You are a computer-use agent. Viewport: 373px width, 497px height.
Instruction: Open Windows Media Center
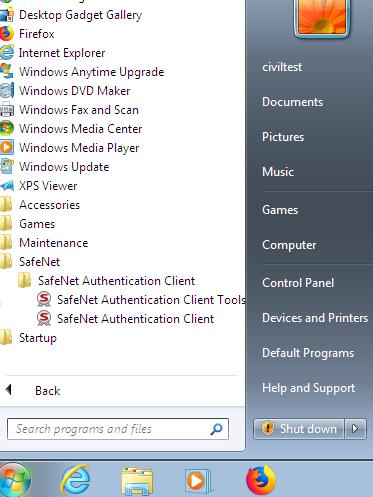pyautogui.click(x=71, y=129)
